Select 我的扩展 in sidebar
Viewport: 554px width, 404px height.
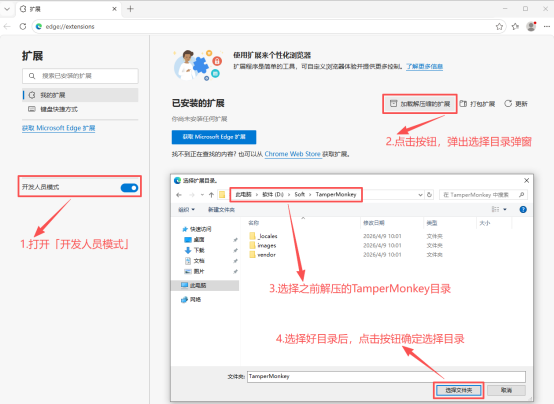(x=80, y=95)
